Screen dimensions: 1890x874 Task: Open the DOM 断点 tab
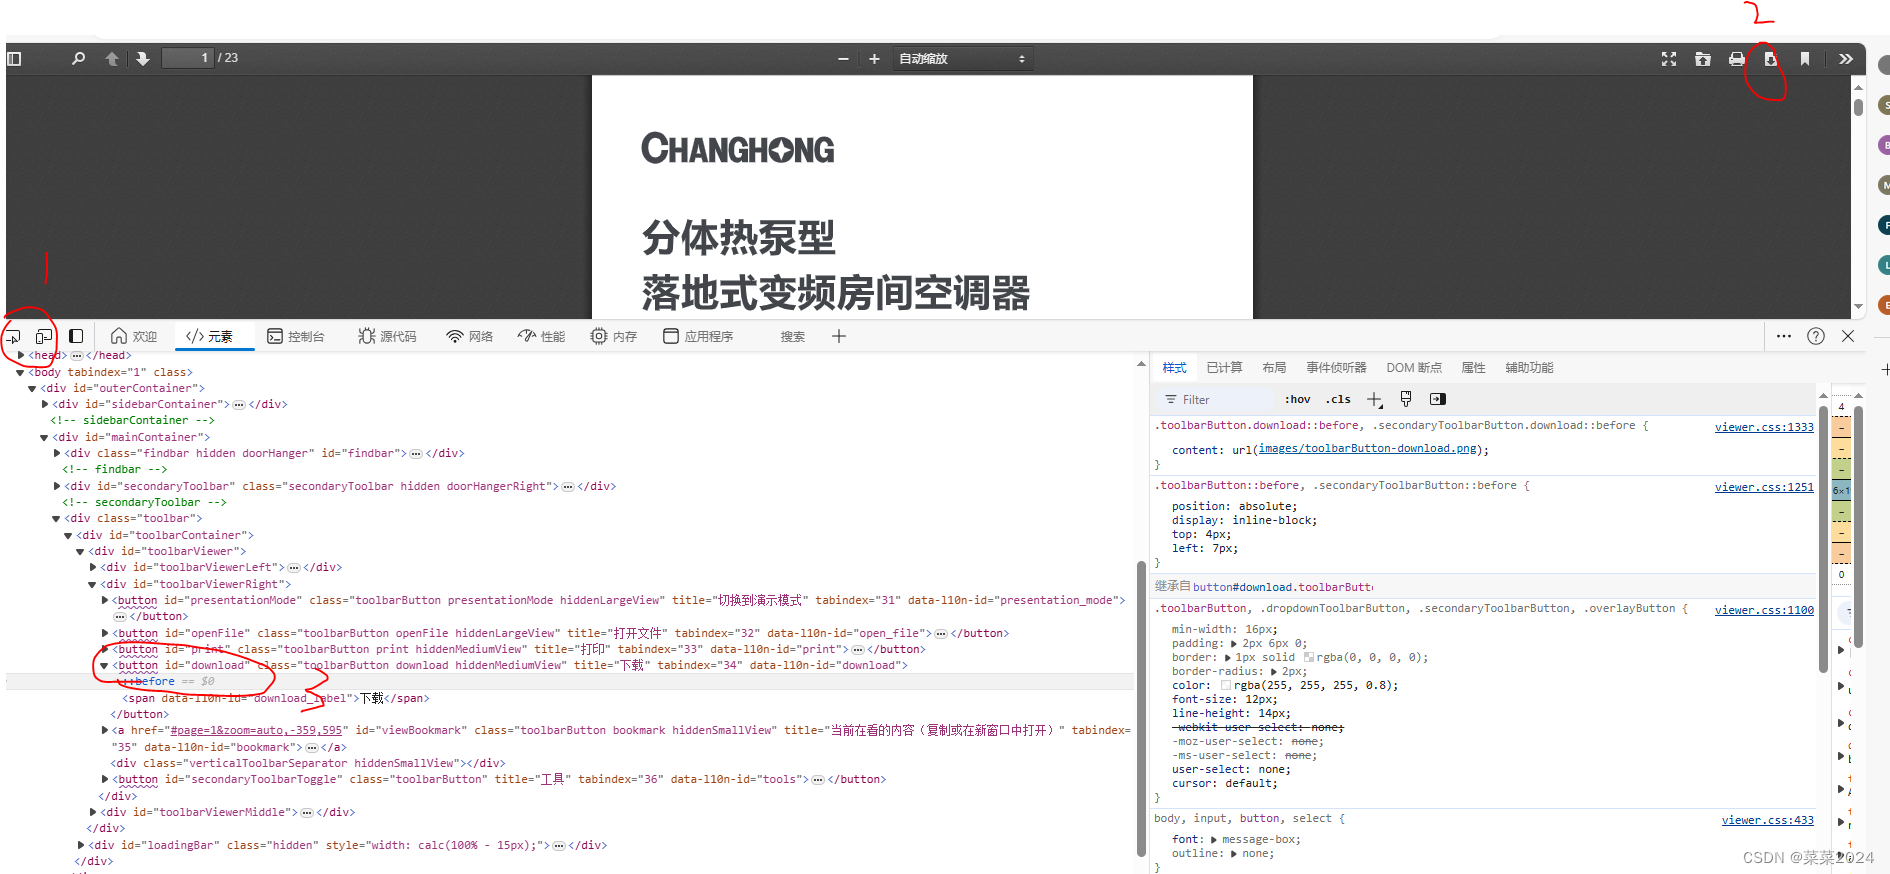(x=1414, y=368)
